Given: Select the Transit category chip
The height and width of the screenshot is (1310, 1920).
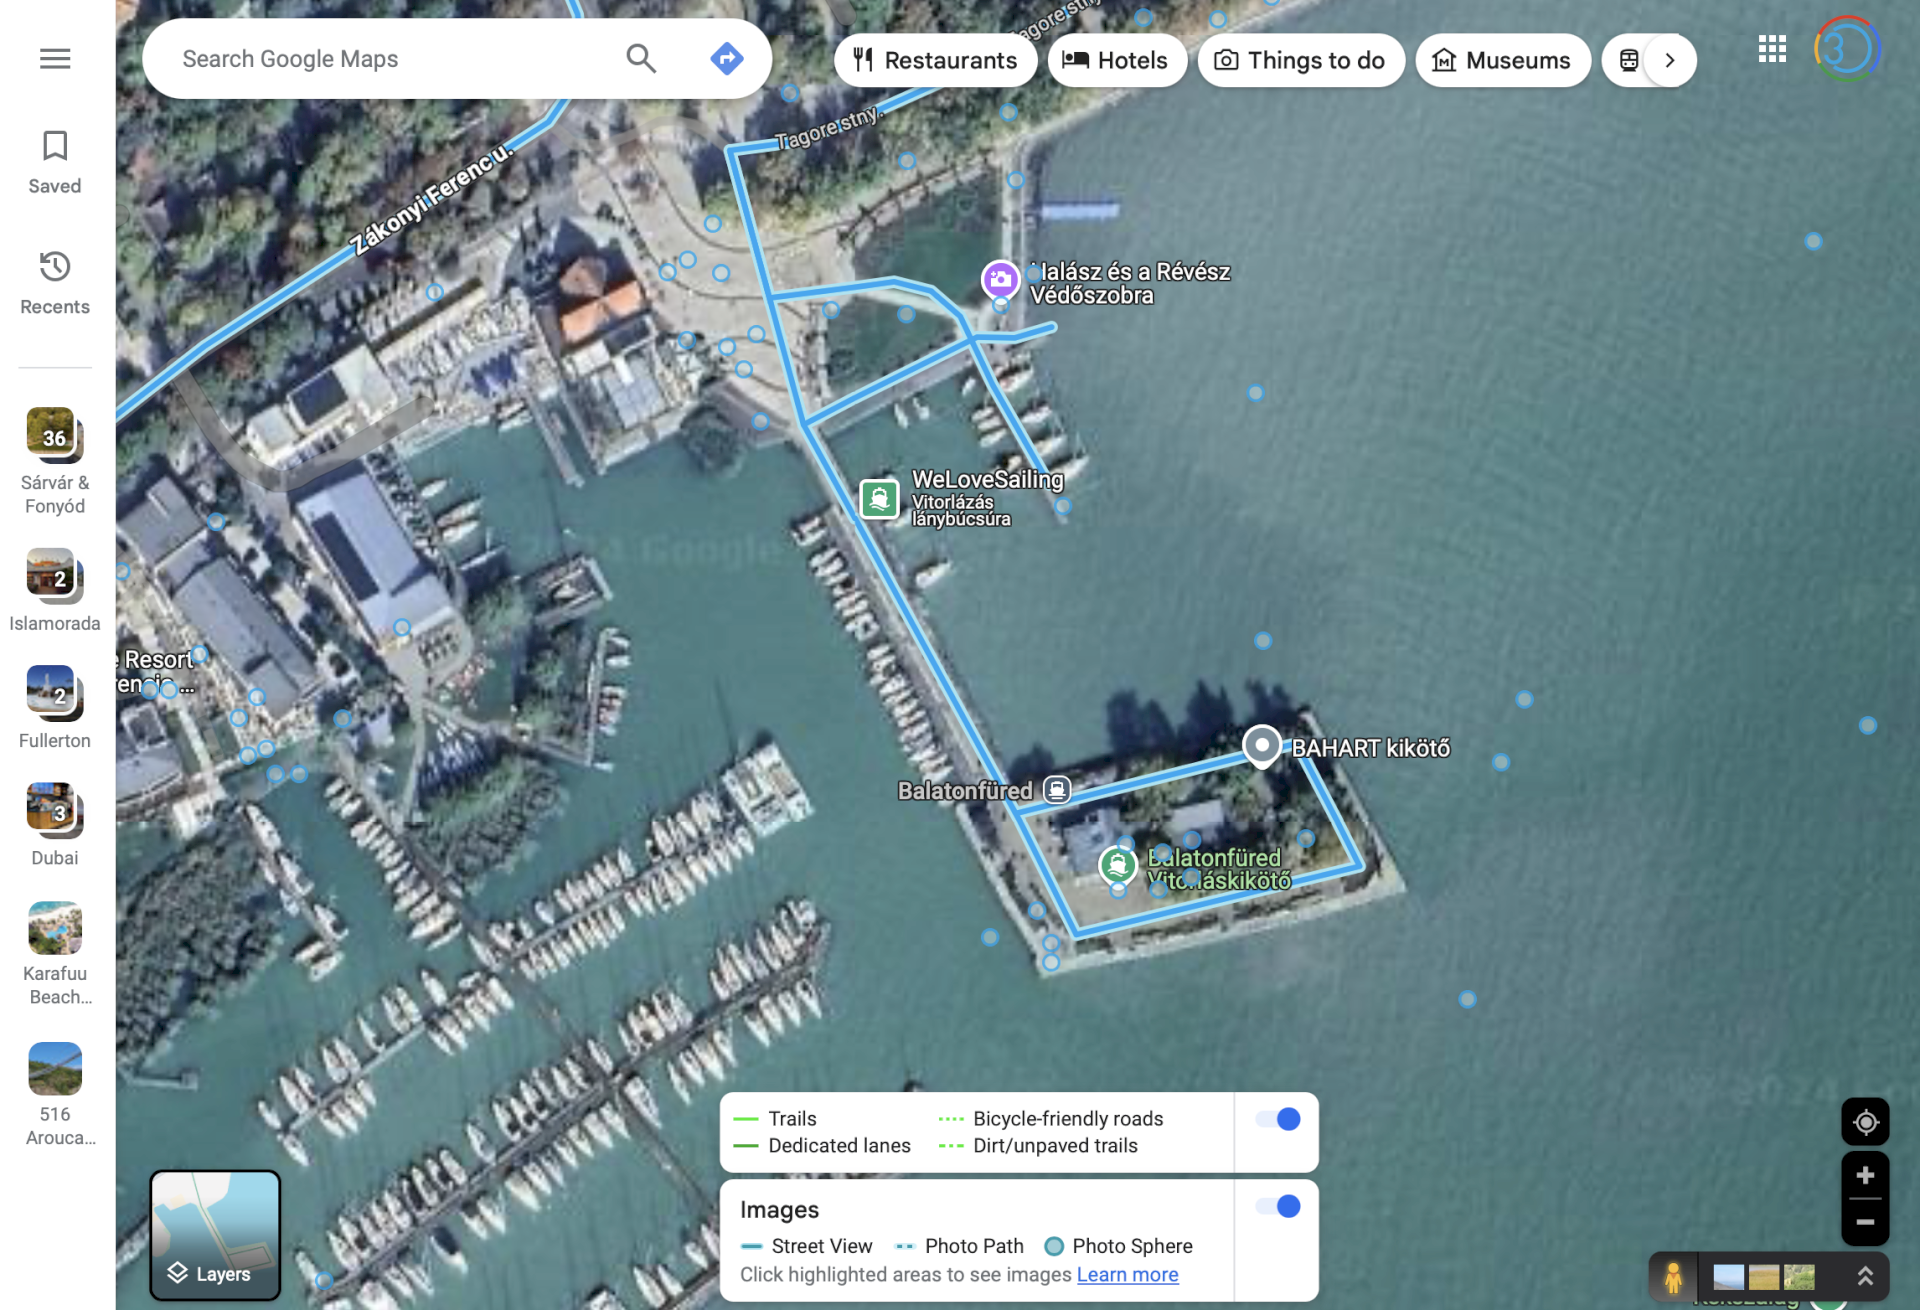Looking at the screenshot, I should (1627, 60).
